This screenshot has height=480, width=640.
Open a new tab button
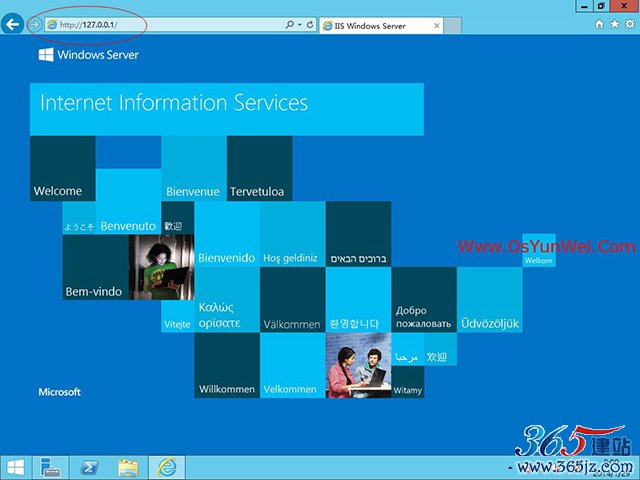[452, 26]
